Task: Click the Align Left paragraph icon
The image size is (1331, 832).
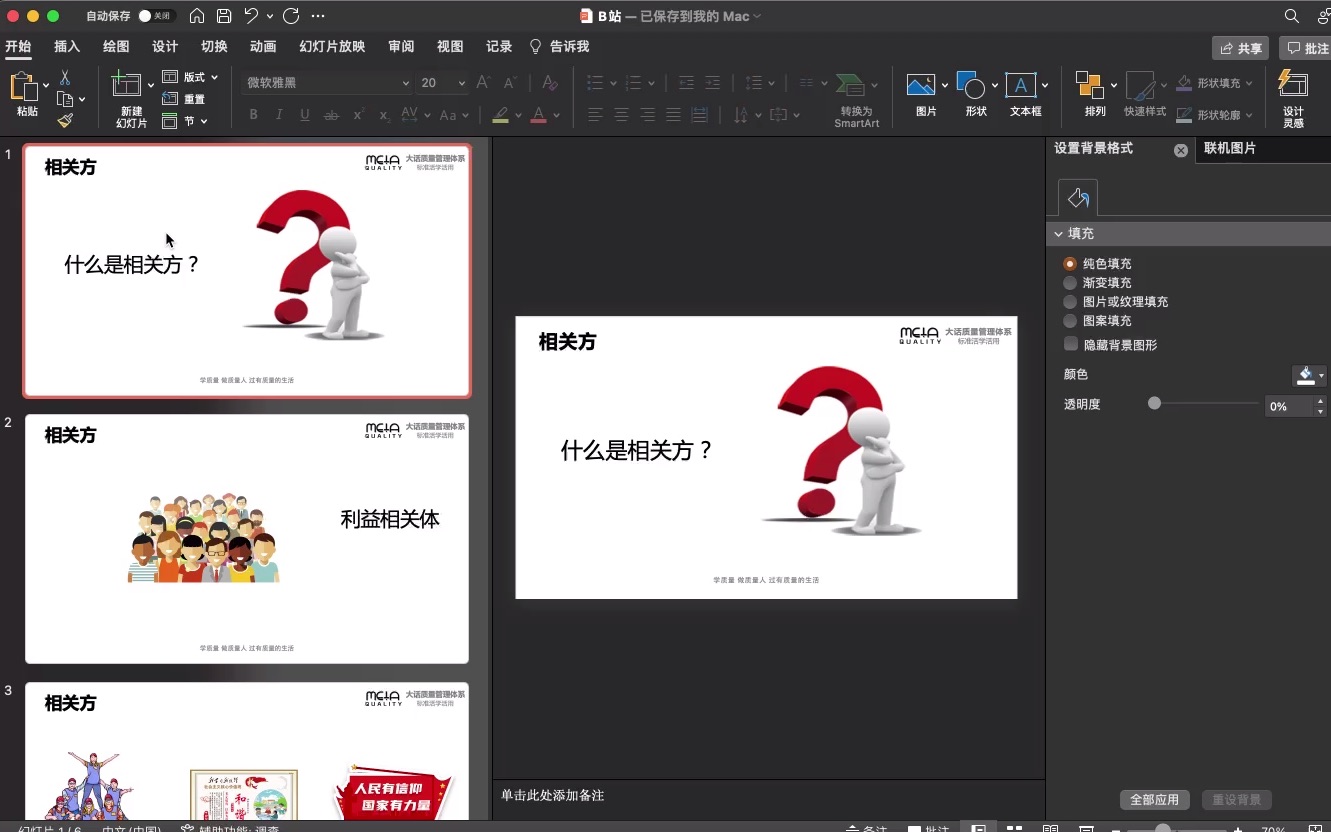Action: (595, 115)
